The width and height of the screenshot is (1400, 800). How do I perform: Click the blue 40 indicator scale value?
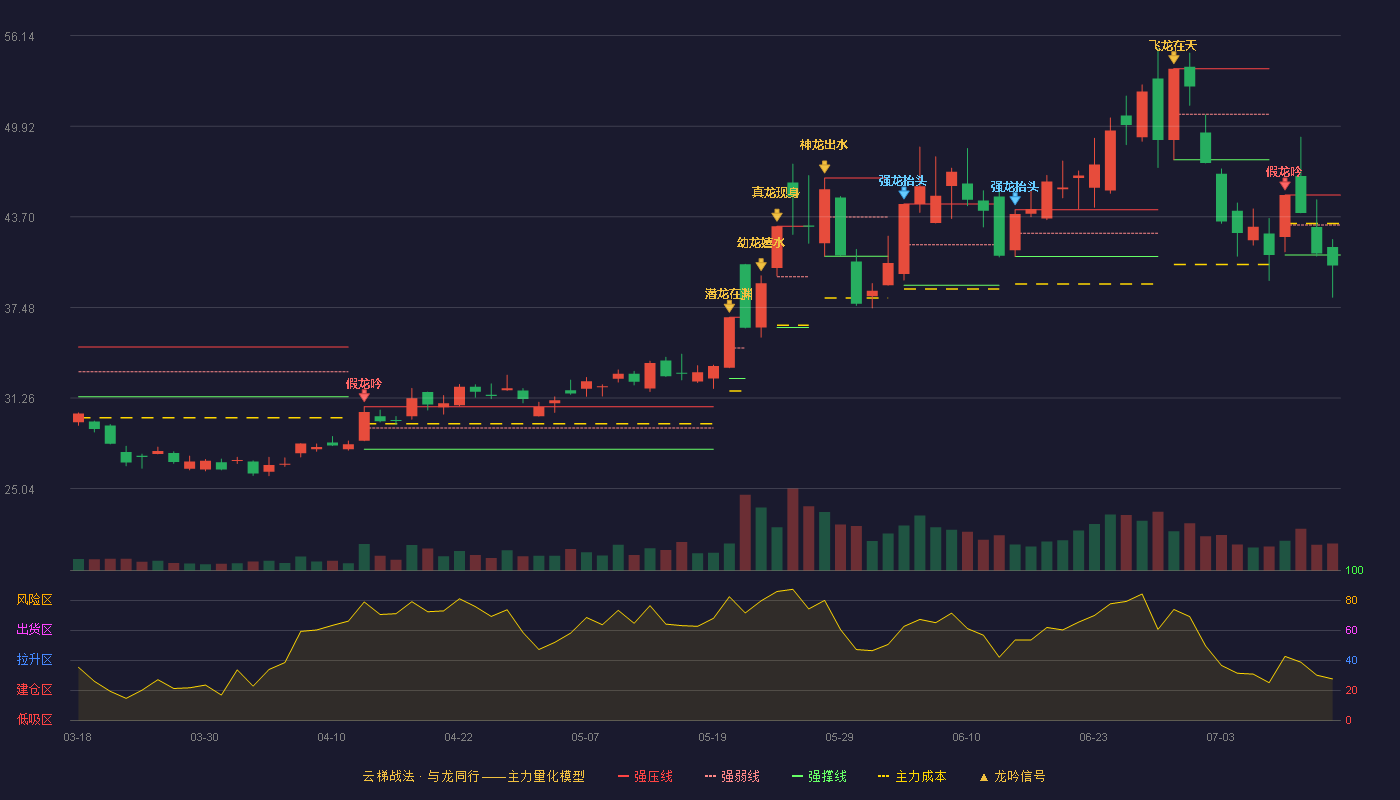click(x=1351, y=660)
